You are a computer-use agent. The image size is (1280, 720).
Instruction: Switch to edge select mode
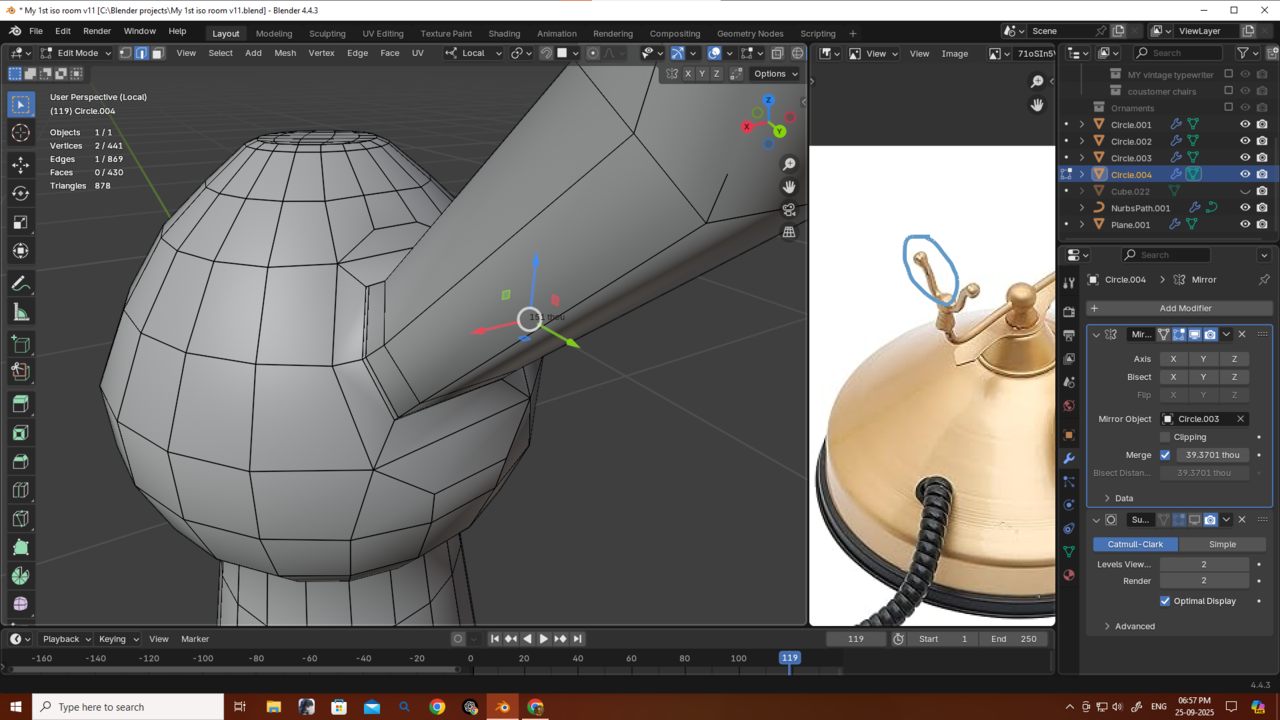click(141, 53)
